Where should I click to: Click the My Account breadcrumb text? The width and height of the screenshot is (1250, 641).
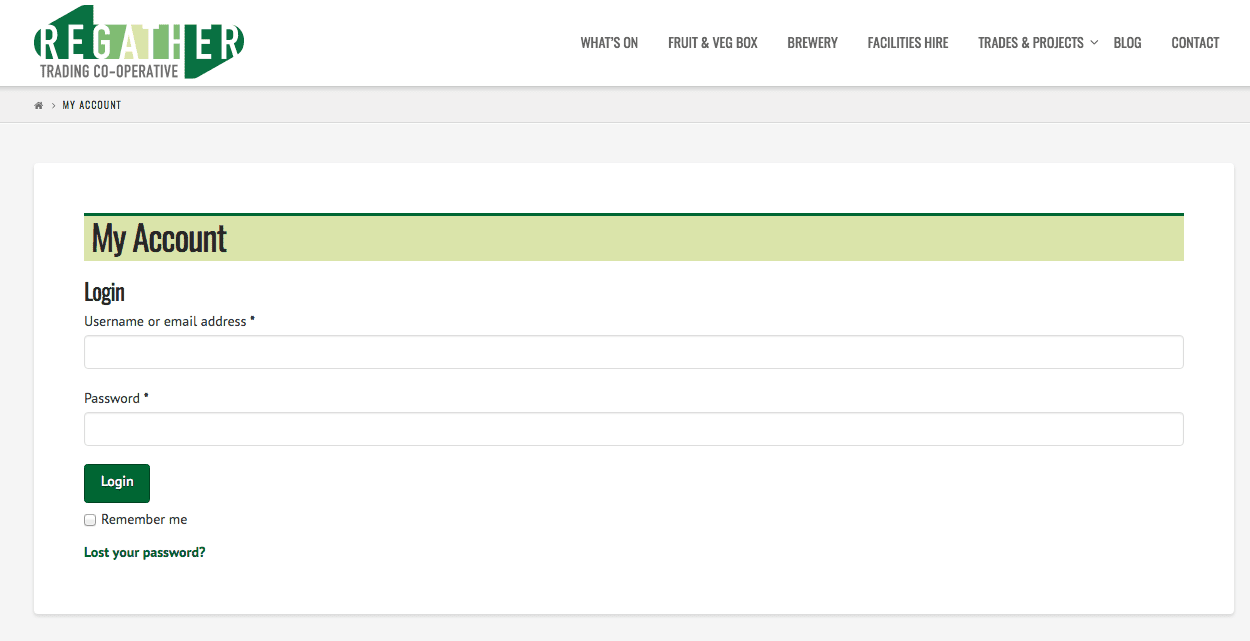click(92, 105)
